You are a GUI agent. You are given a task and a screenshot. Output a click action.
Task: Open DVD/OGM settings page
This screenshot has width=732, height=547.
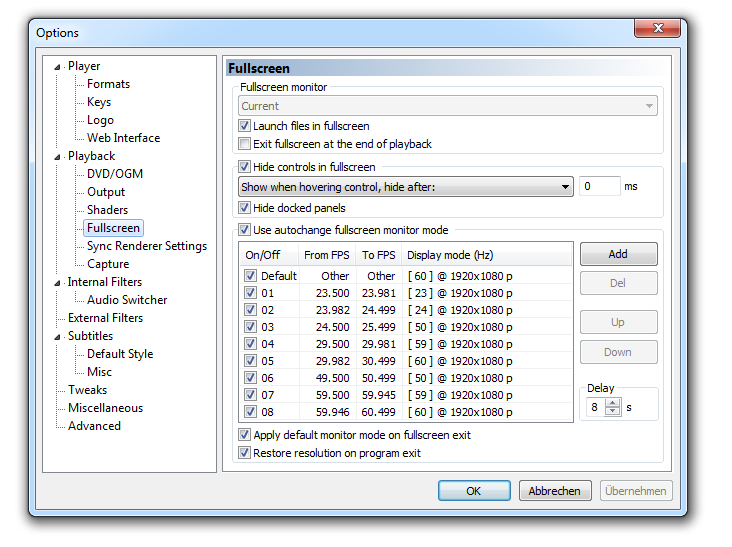pyautogui.click(x=115, y=174)
